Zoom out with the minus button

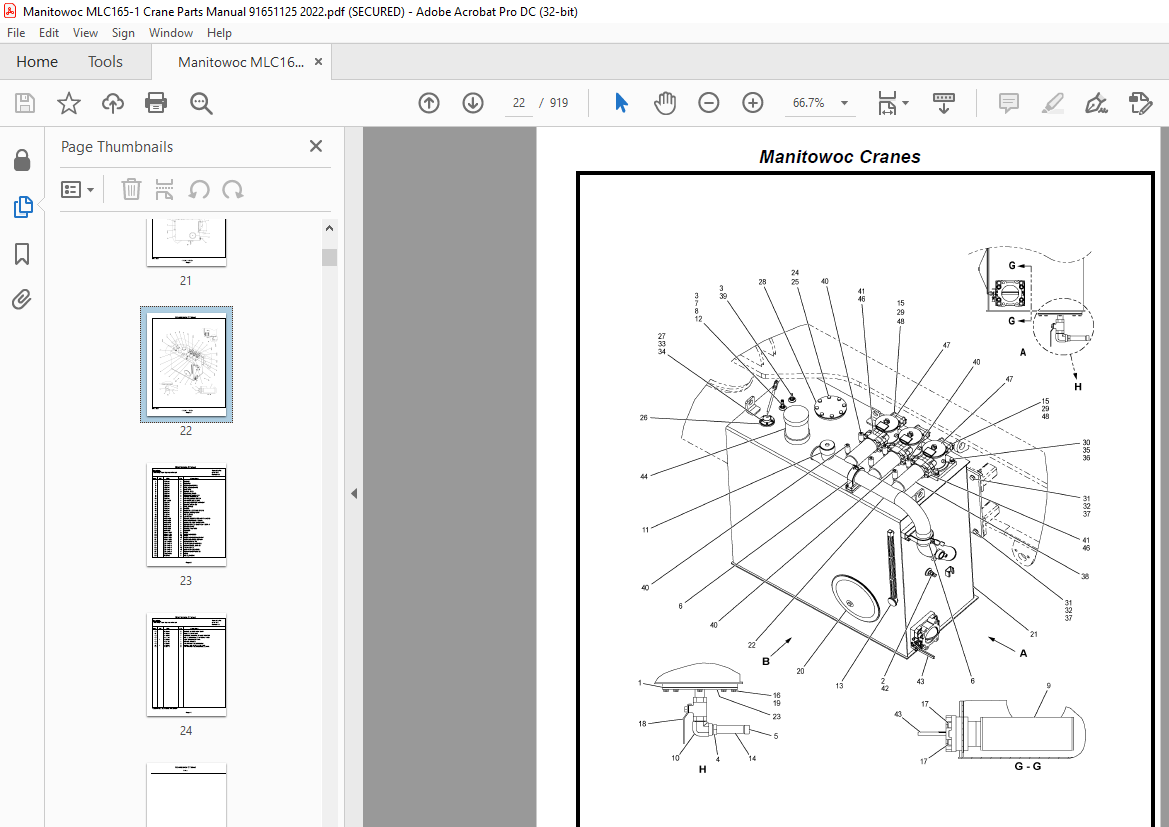coord(708,103)
